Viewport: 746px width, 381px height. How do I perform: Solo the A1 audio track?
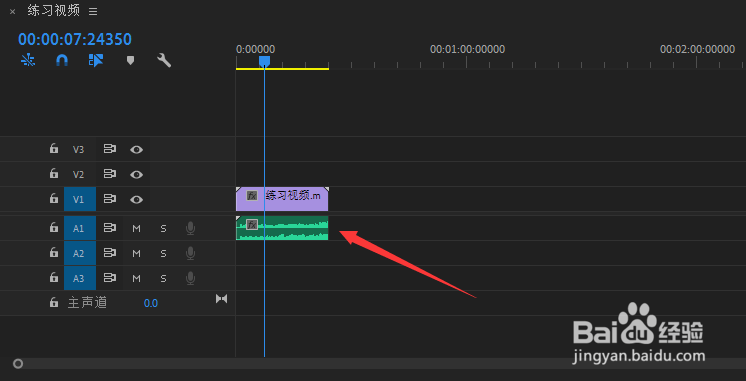pos(163,229)
